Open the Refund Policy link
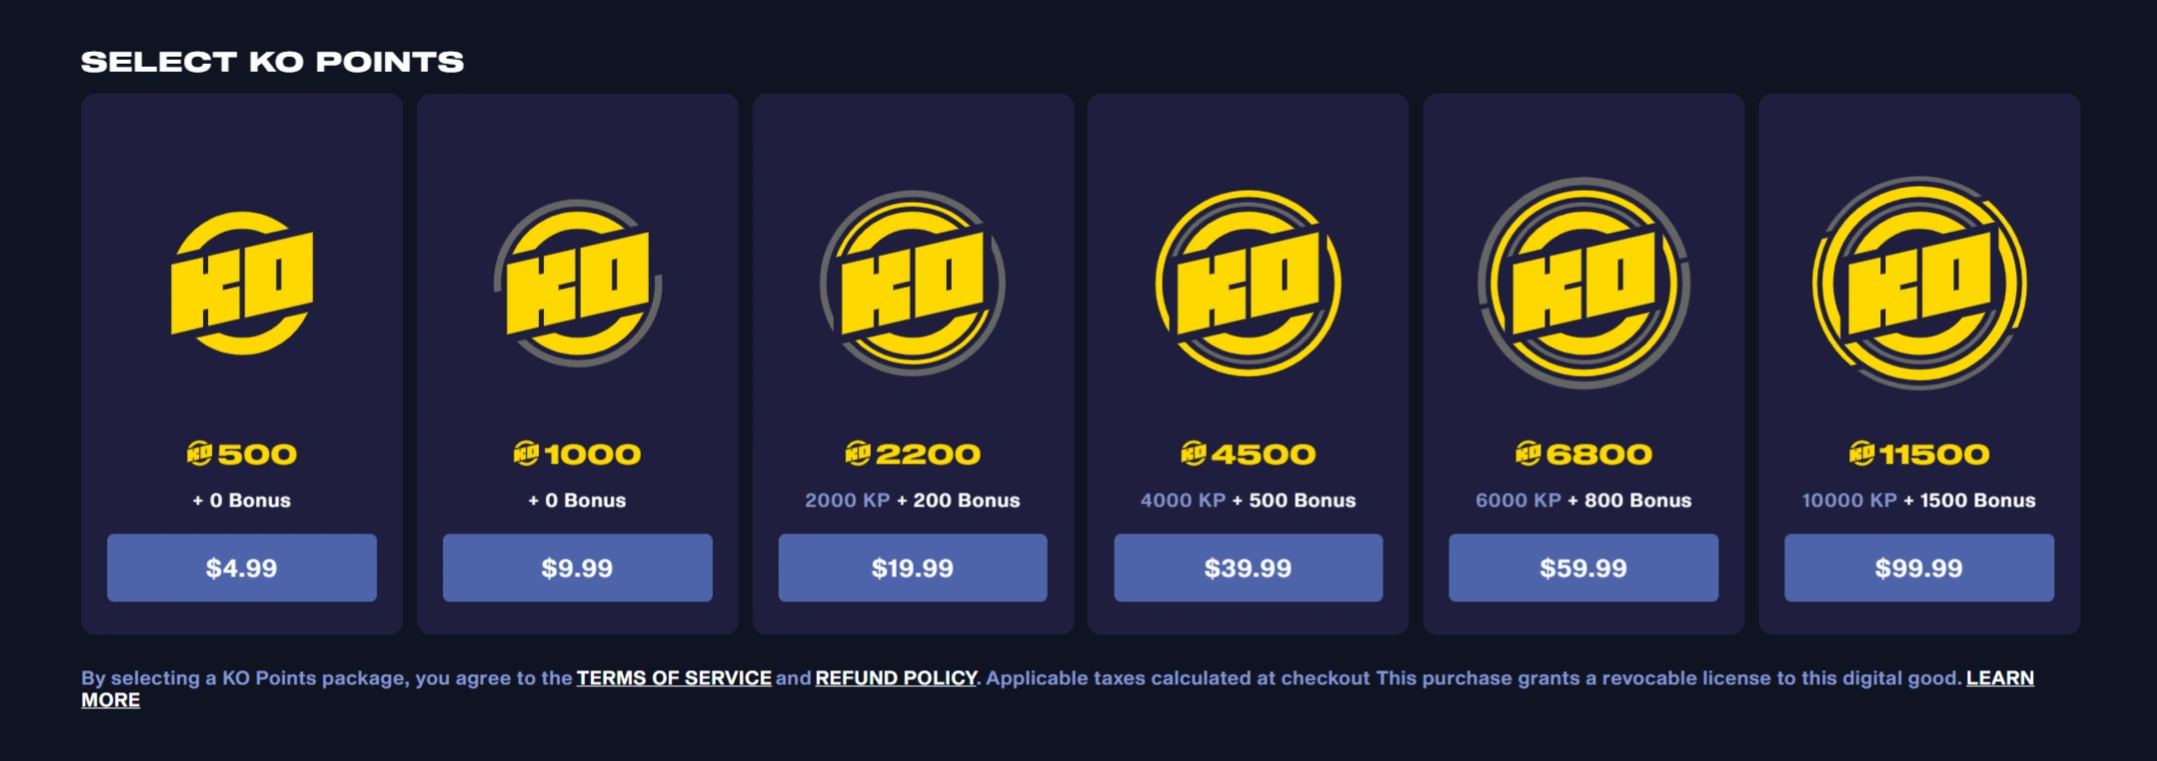 click(896, 678)
